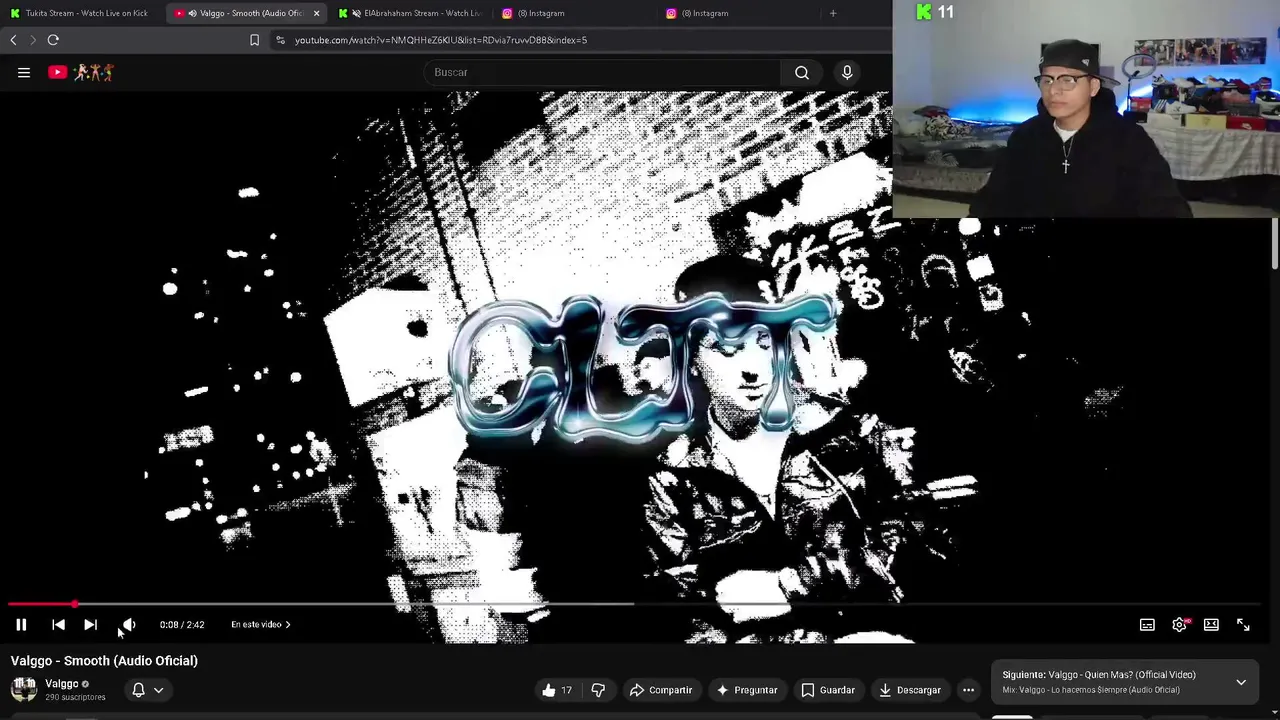The image size is (1280, 720).
Task: Focus the Buscar search field
Action: [604, 72]
